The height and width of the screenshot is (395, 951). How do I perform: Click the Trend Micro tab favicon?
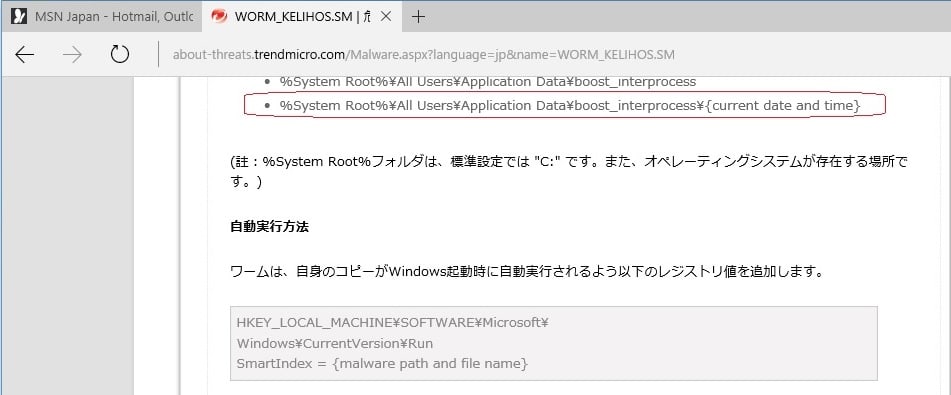point(219,16)
